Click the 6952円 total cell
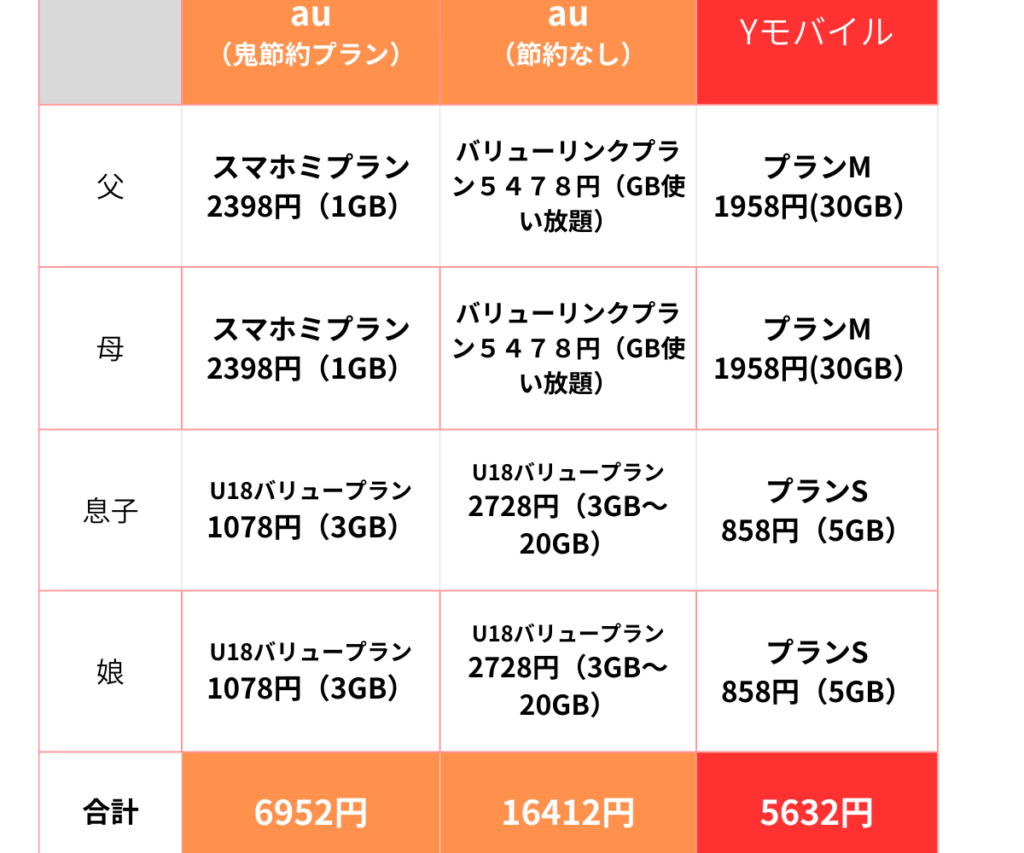 310,811
